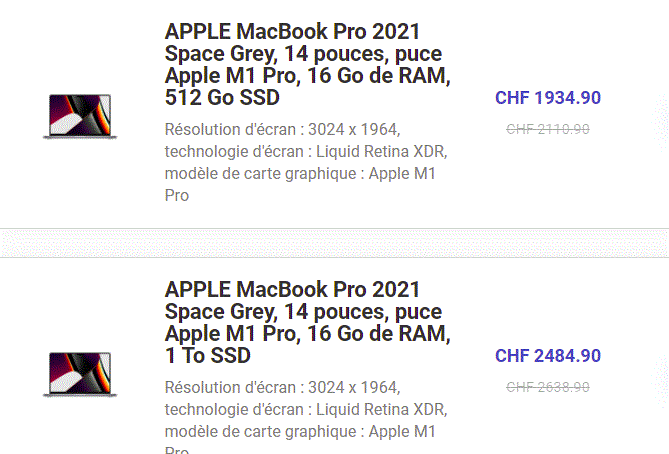Click the first listing's "Space Grey, 14 pouces, puce" line
Image resolution: width=669 pixels, height=454 pixels.
(303, 54)
